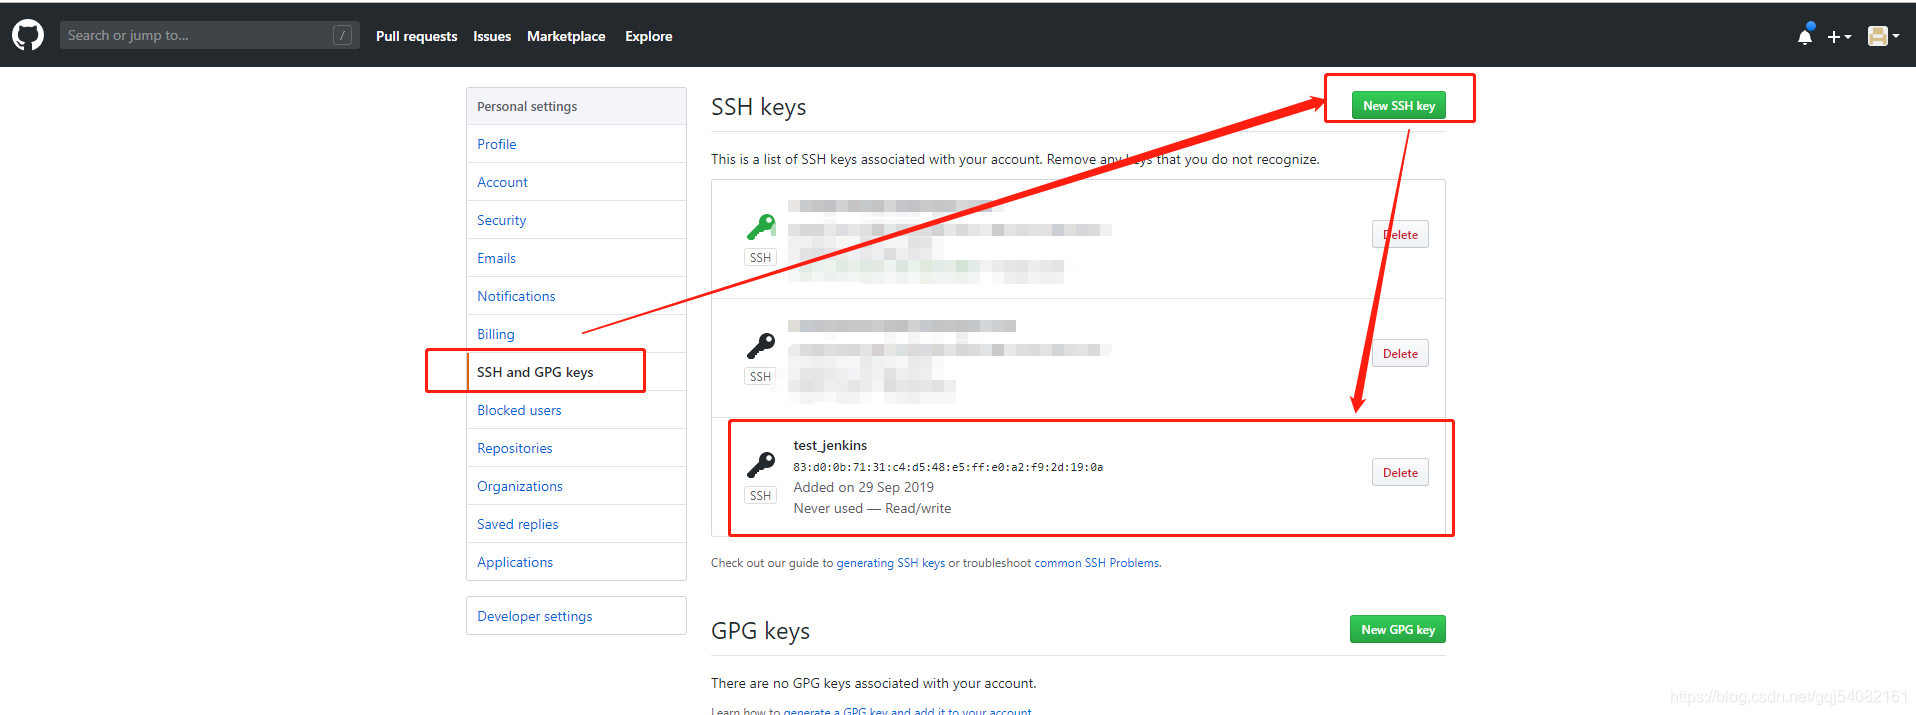Delete the second blurred SSH key
Image resolution: width=1916 pixels, height=715 pixels.
(1400, 353)
